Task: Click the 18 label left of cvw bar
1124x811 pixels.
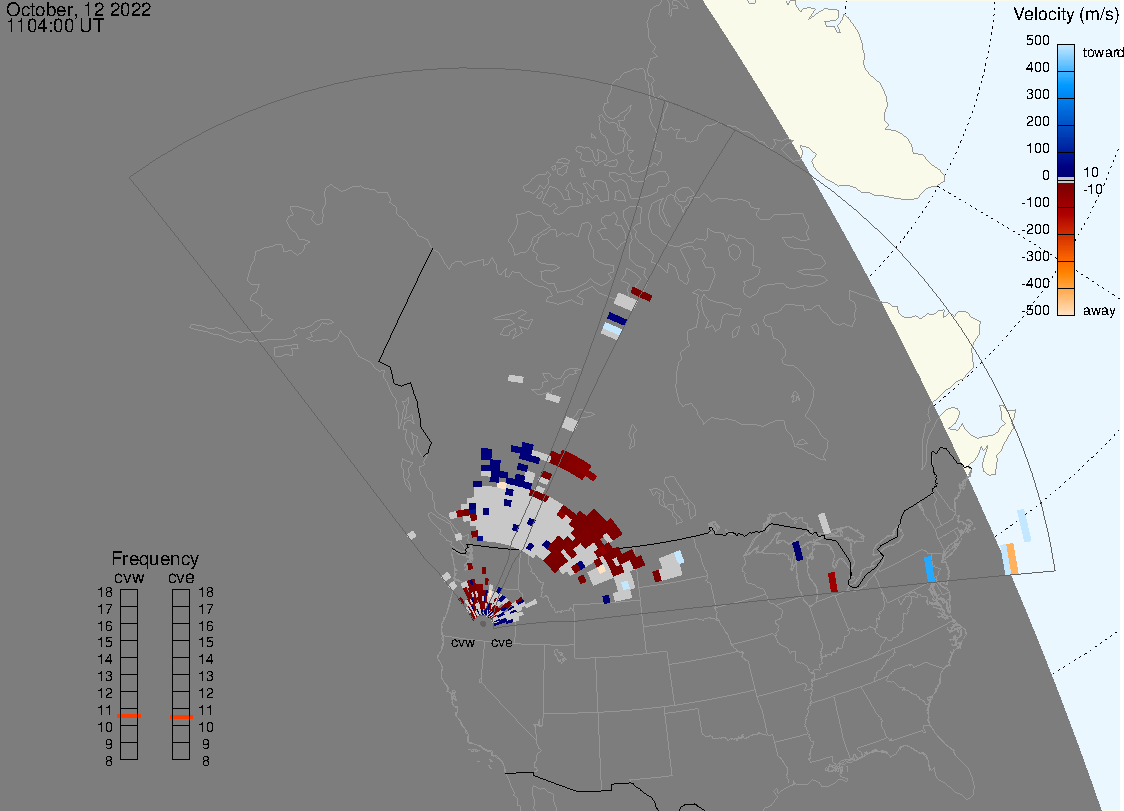Action: point(105,592)
